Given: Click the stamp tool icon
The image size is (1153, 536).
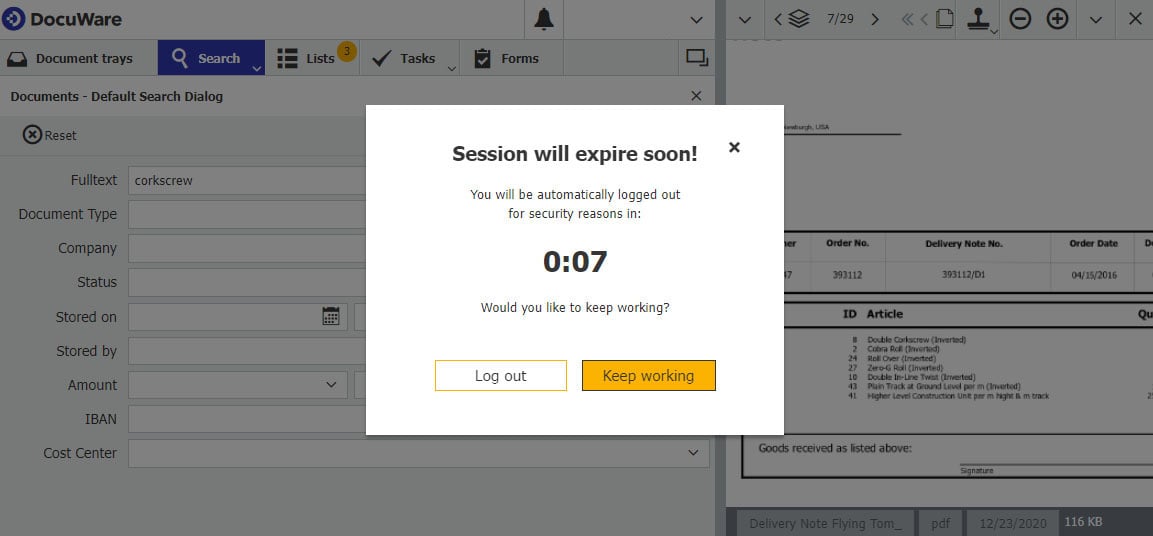Looking at the screenshot, I should [980, 19].
